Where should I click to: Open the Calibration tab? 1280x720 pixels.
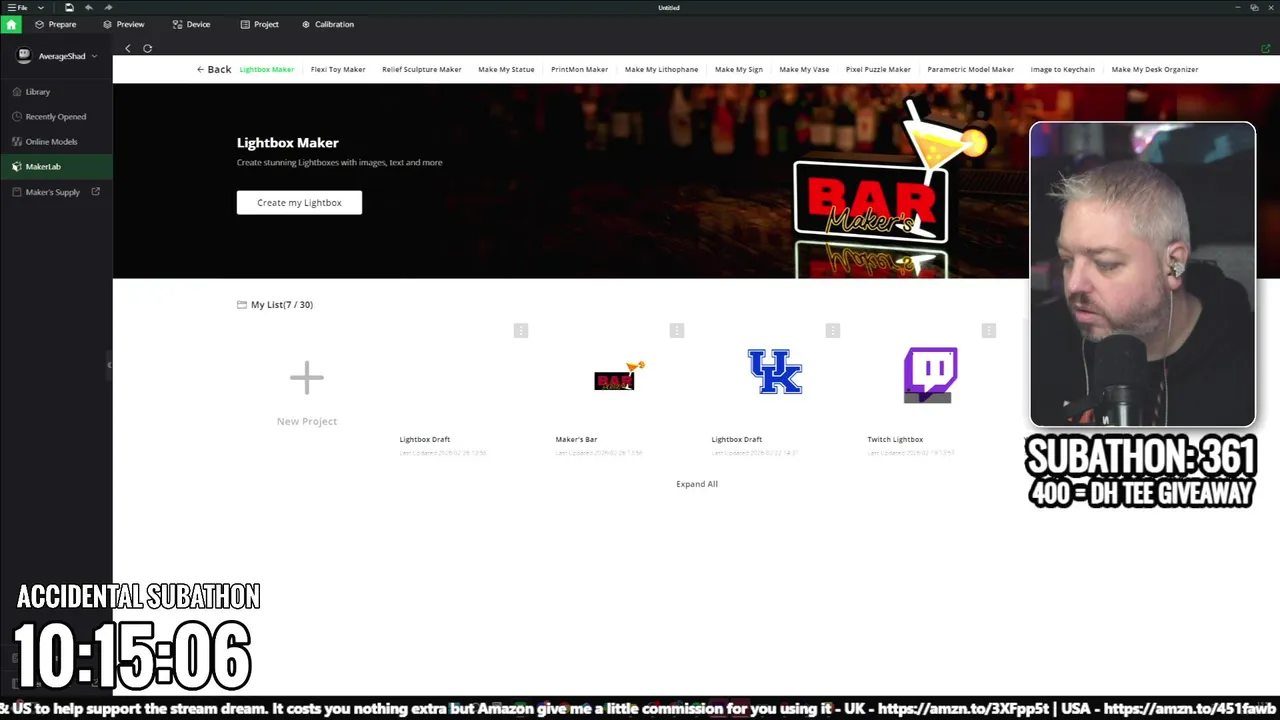tap(327, 24)
